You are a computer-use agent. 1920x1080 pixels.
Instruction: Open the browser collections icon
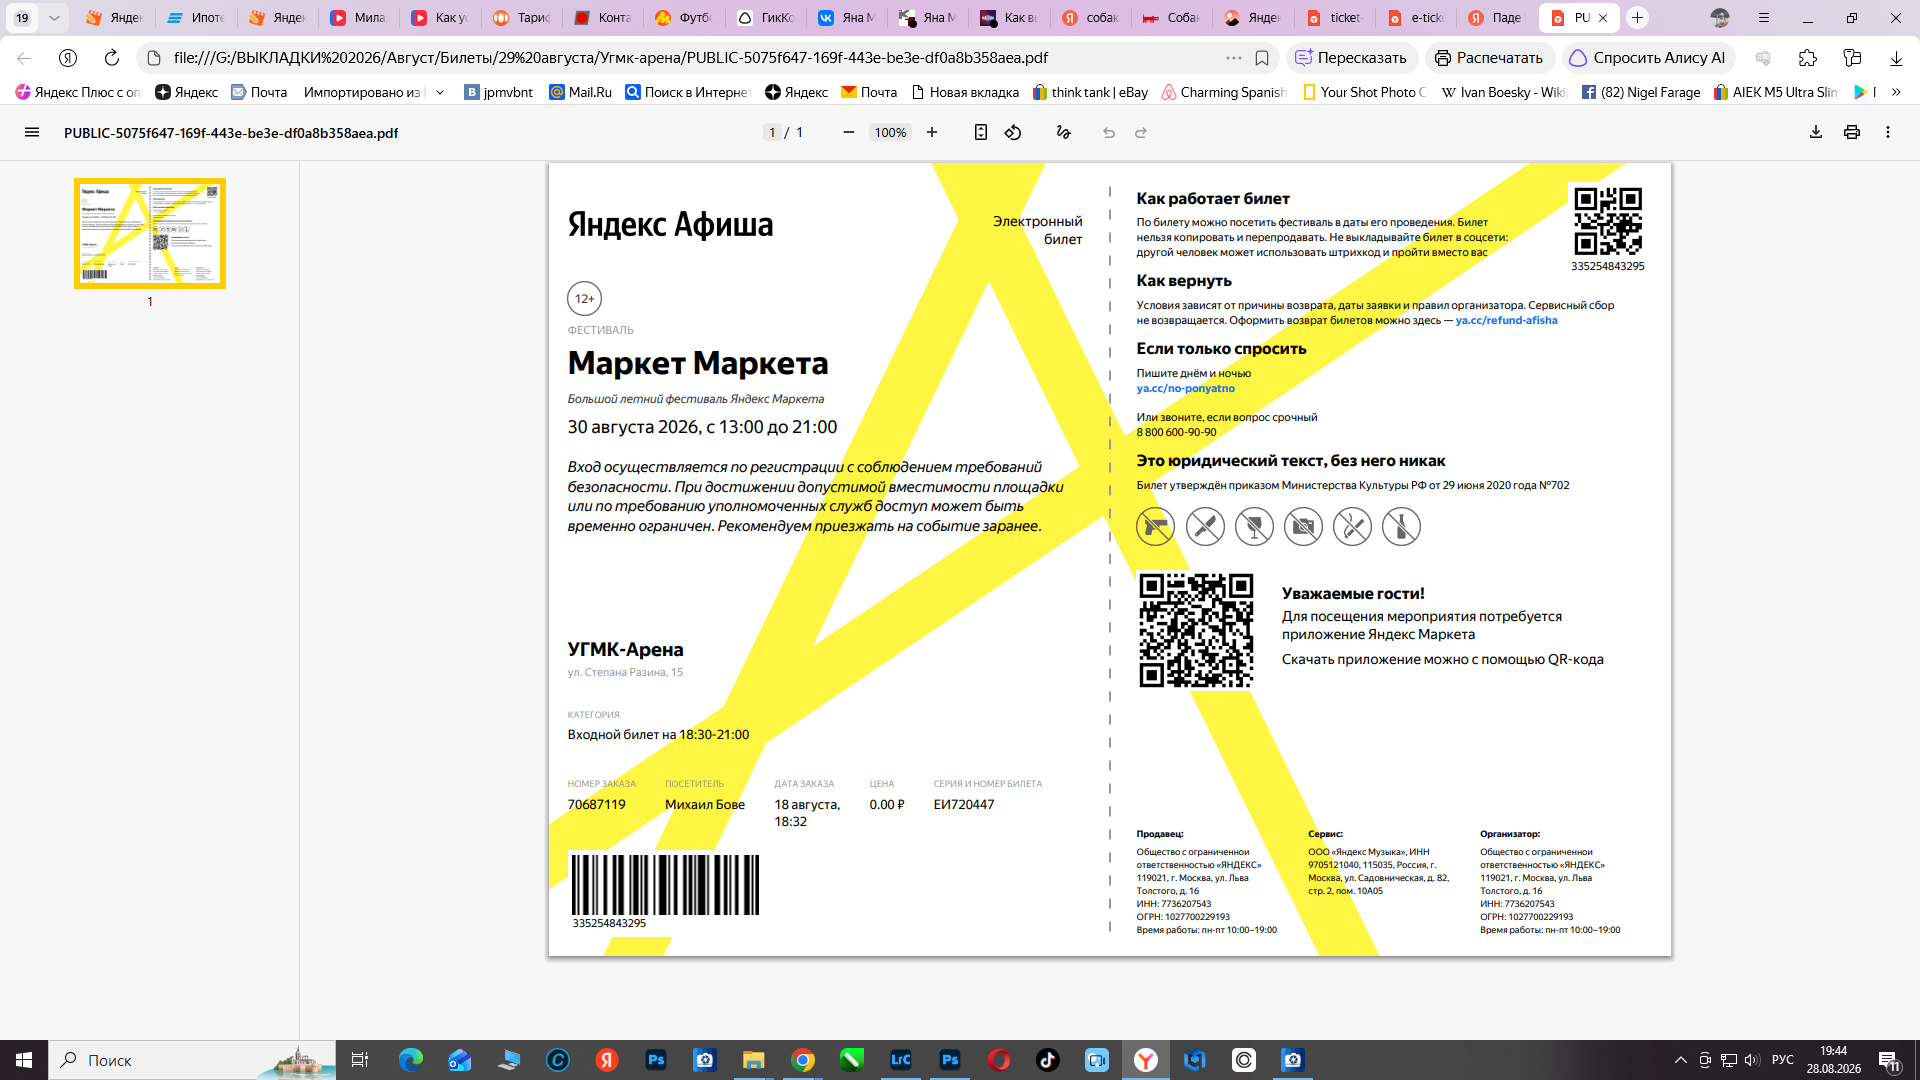click(x=1852, y=58)
